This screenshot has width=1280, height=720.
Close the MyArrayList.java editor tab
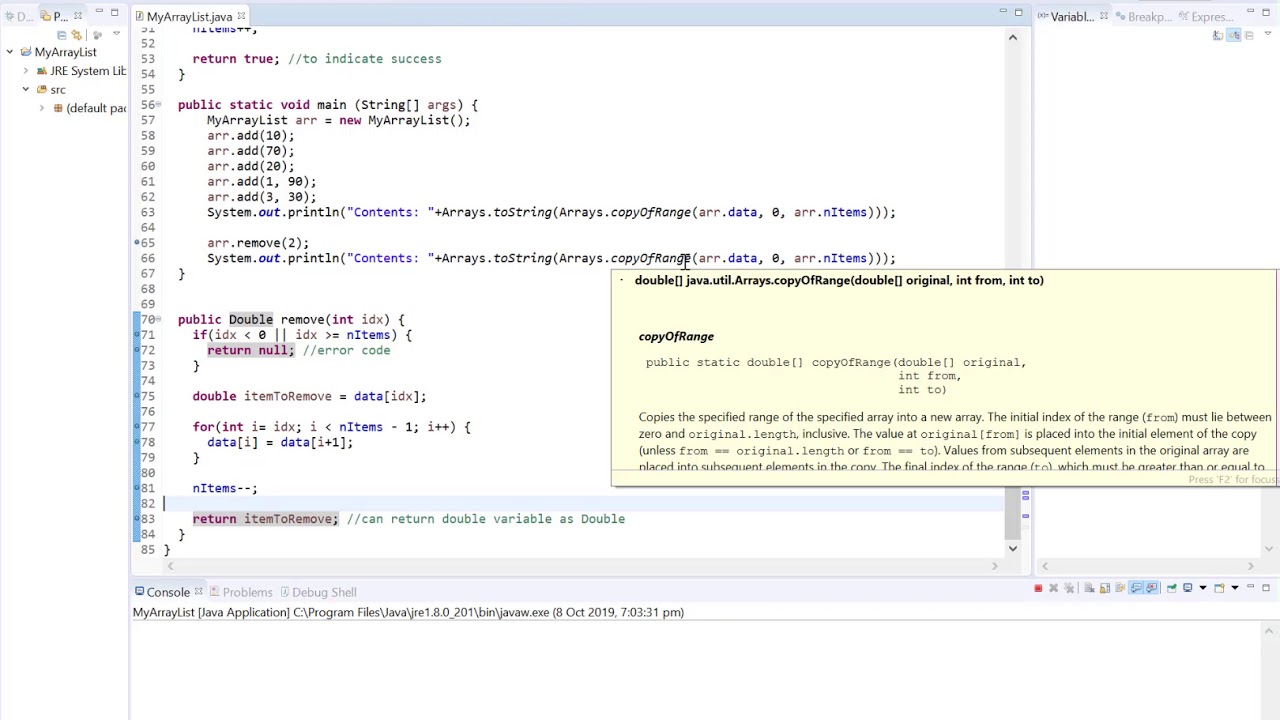pos(241,15)
